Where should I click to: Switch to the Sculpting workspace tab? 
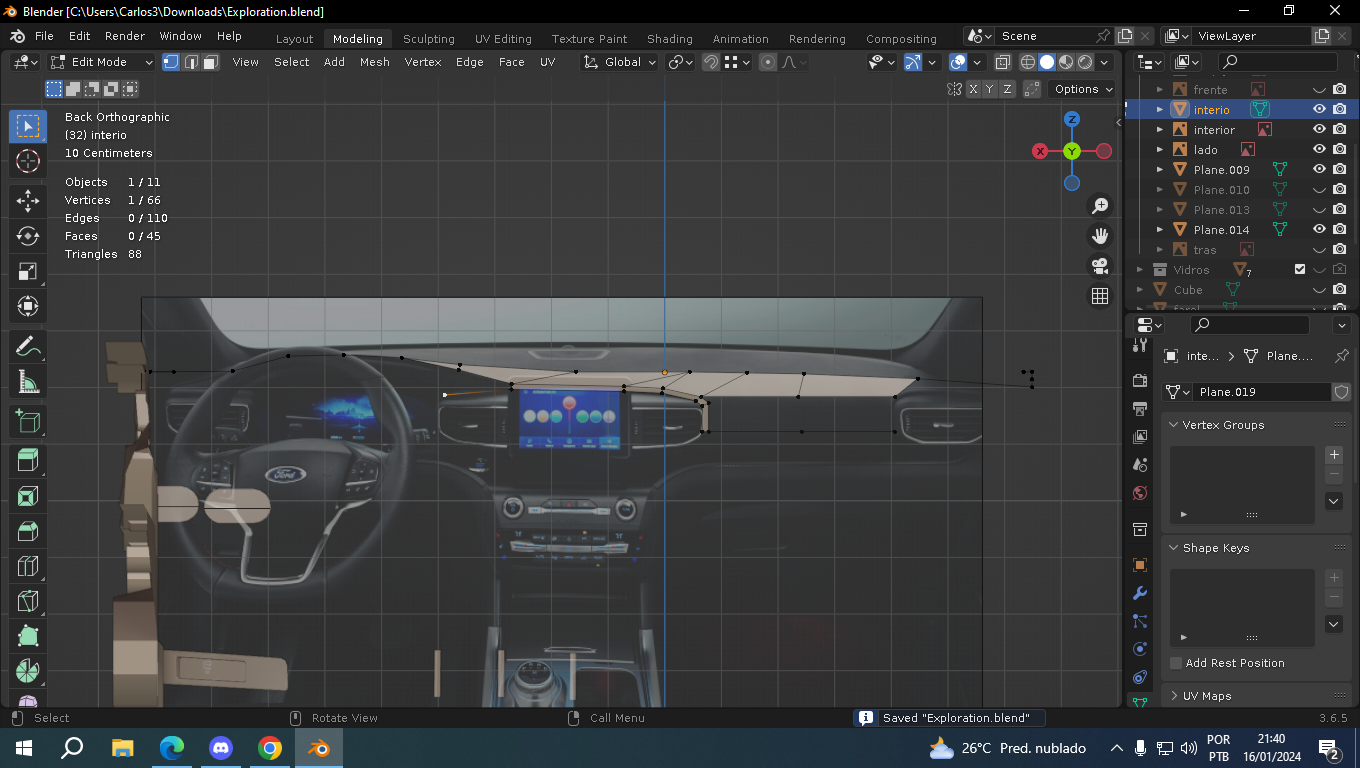[428, 39]
